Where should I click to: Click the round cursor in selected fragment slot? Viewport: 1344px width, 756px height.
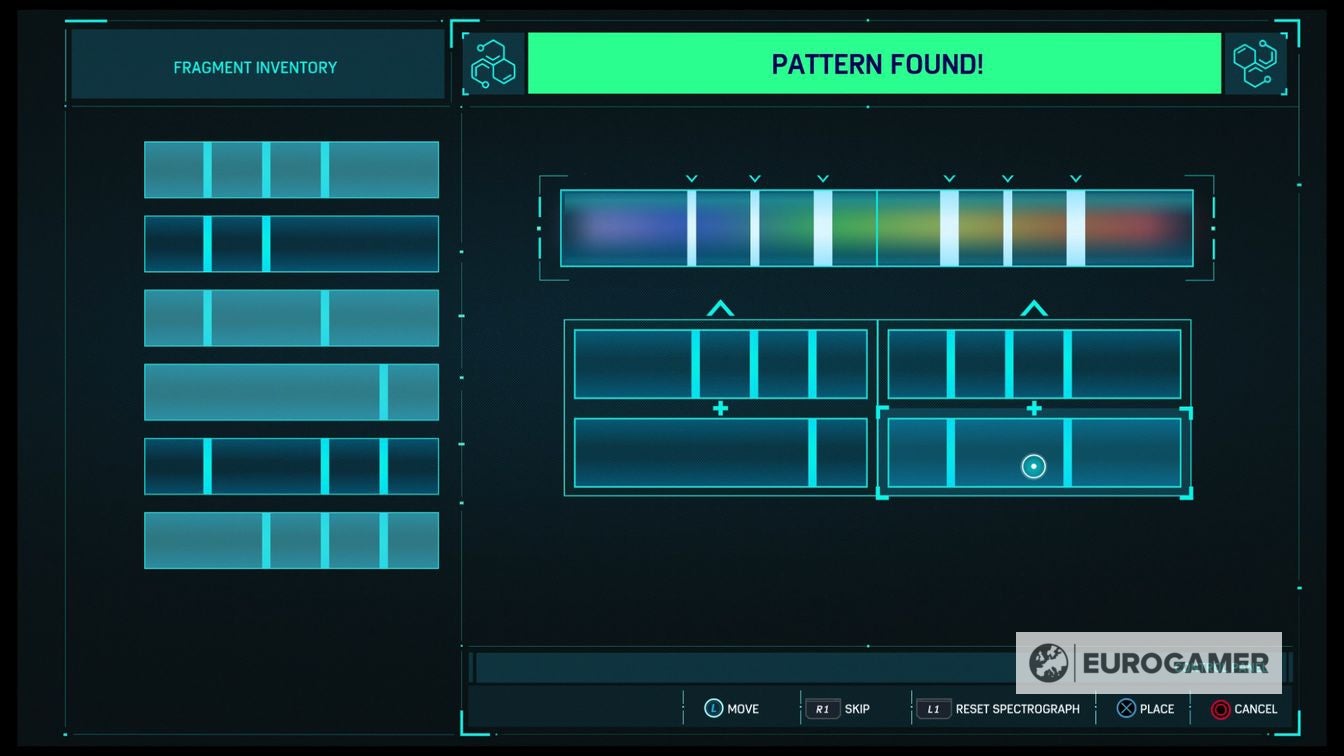pyautogui.click(x=1033, y=466)
